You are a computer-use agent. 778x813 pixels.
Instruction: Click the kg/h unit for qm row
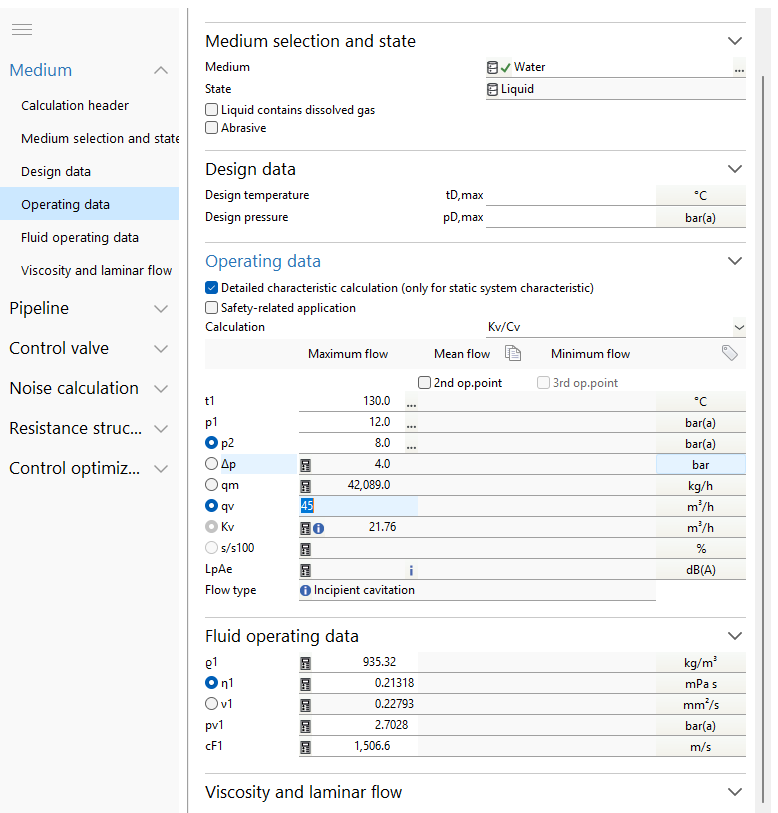point(701,486)
